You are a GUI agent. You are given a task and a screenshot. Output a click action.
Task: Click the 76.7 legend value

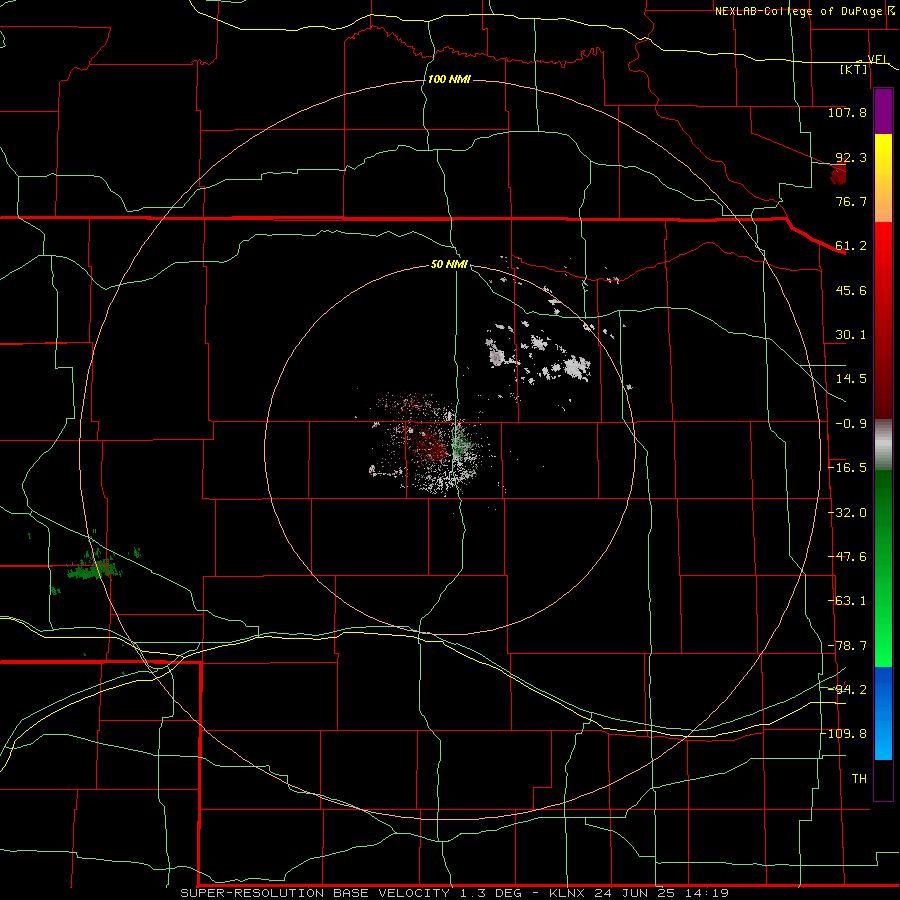[851, 201]
